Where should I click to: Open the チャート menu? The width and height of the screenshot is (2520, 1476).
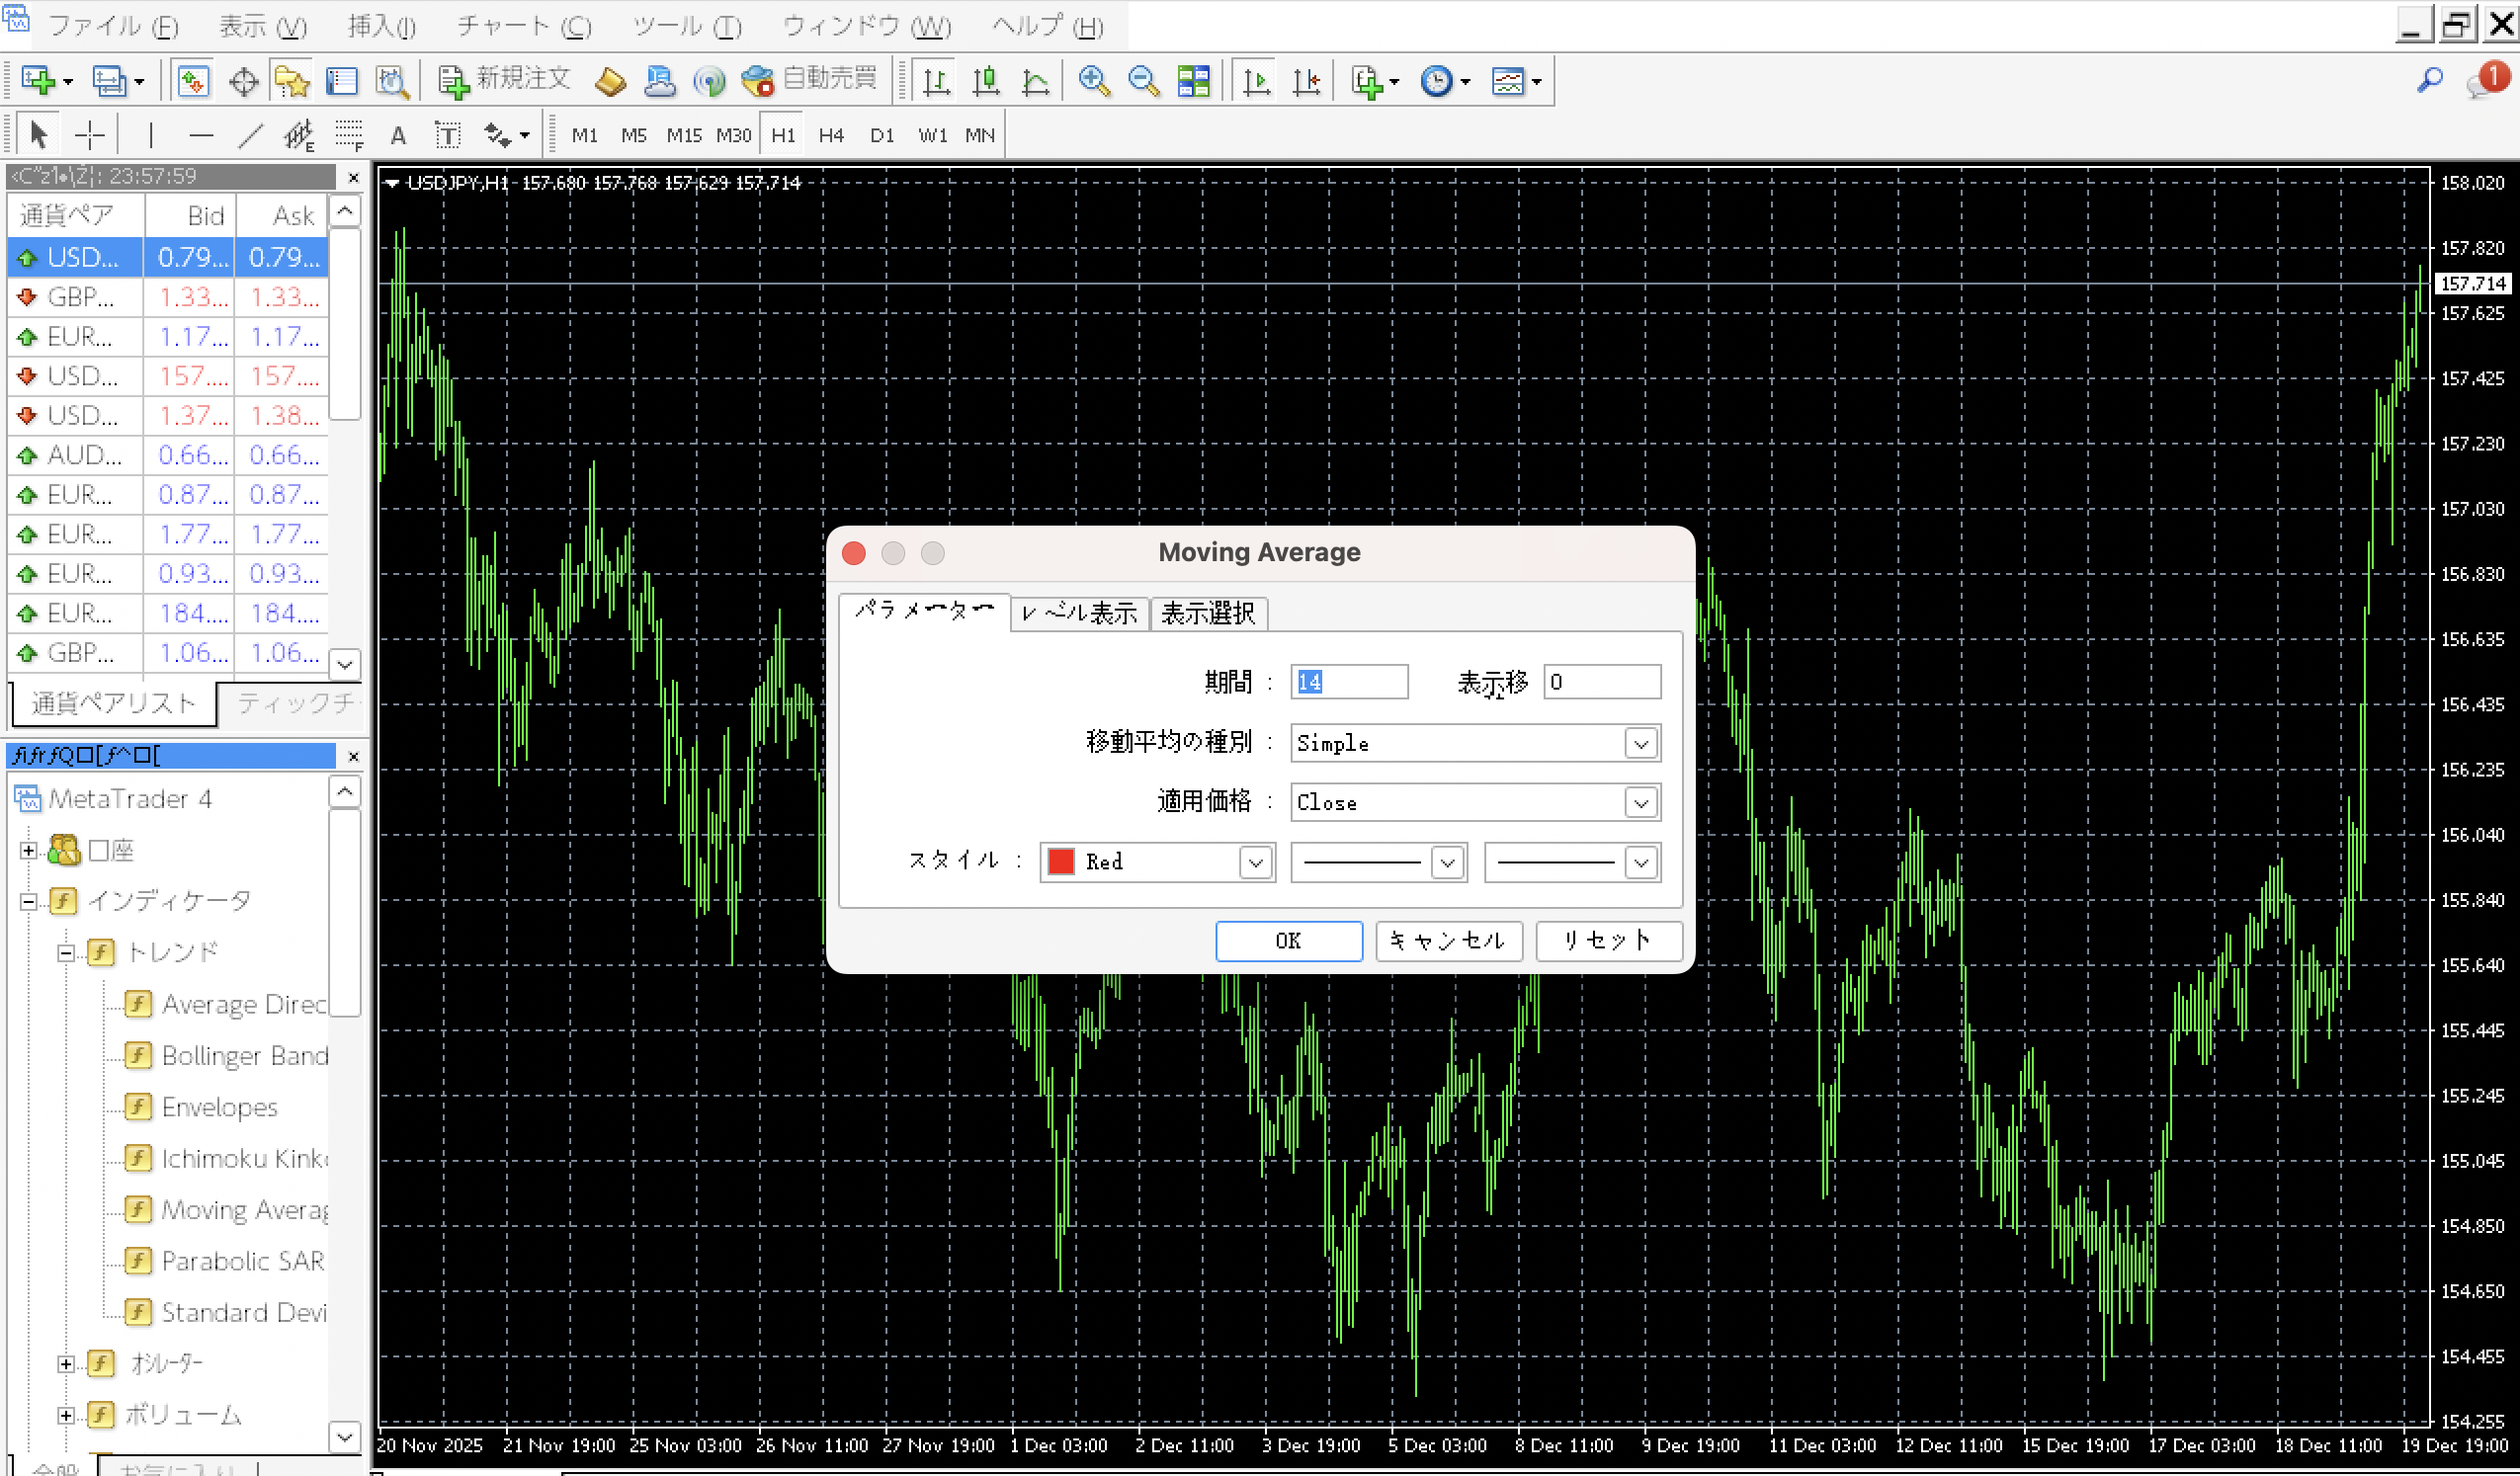pyautogui.click(x=524, y=26)
